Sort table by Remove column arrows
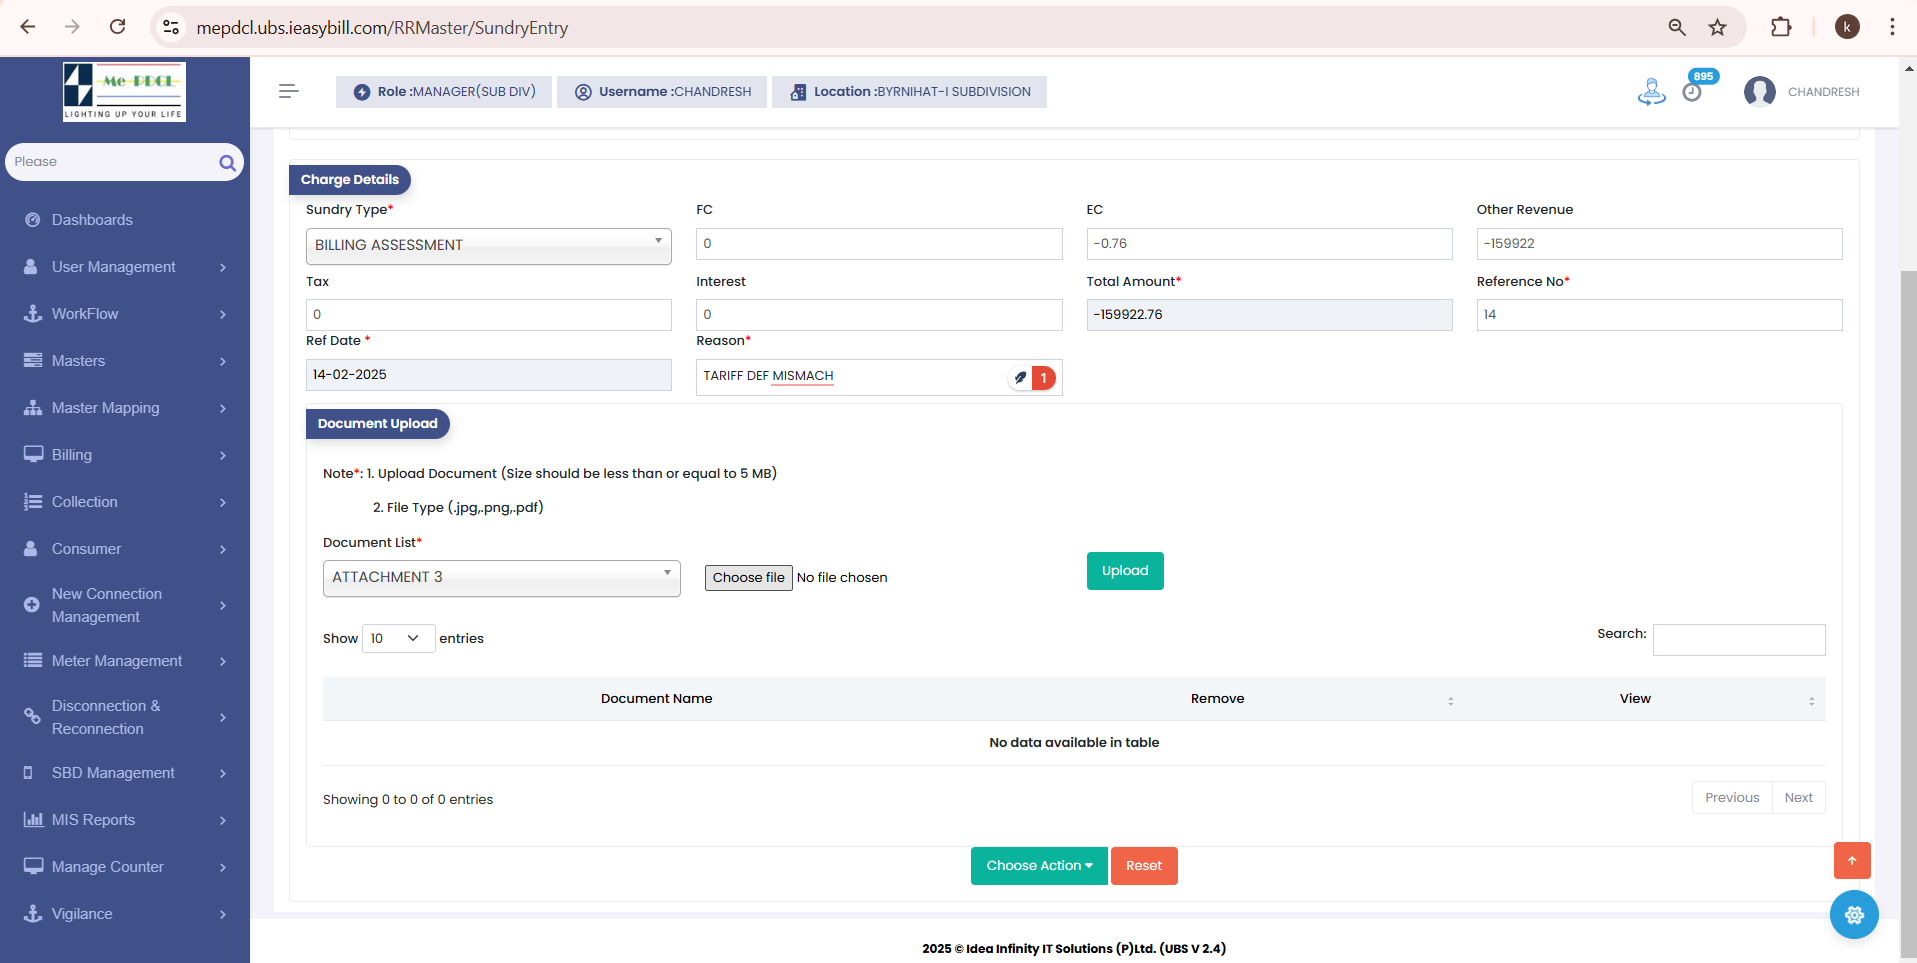The image size is (1917, 963). click(1450, 701)
